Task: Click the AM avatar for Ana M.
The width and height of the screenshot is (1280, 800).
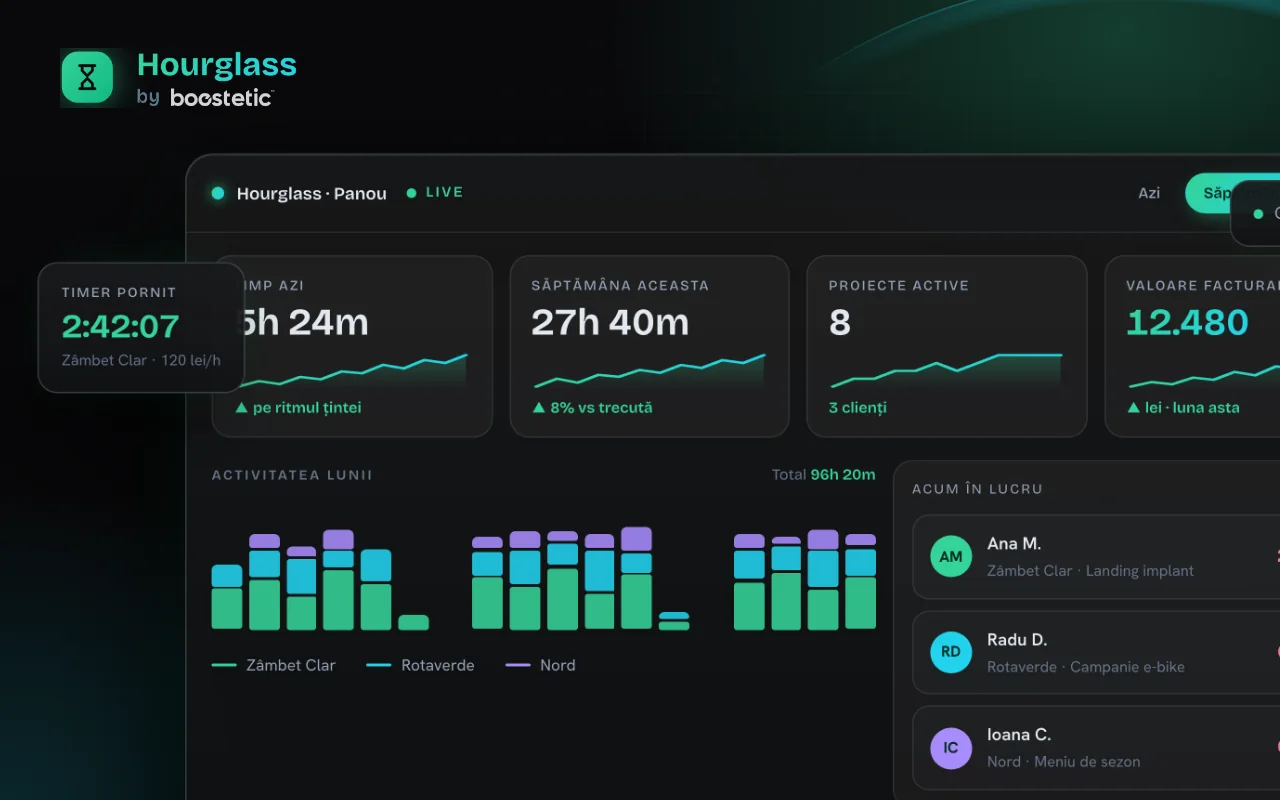Action: click(951, 557)
